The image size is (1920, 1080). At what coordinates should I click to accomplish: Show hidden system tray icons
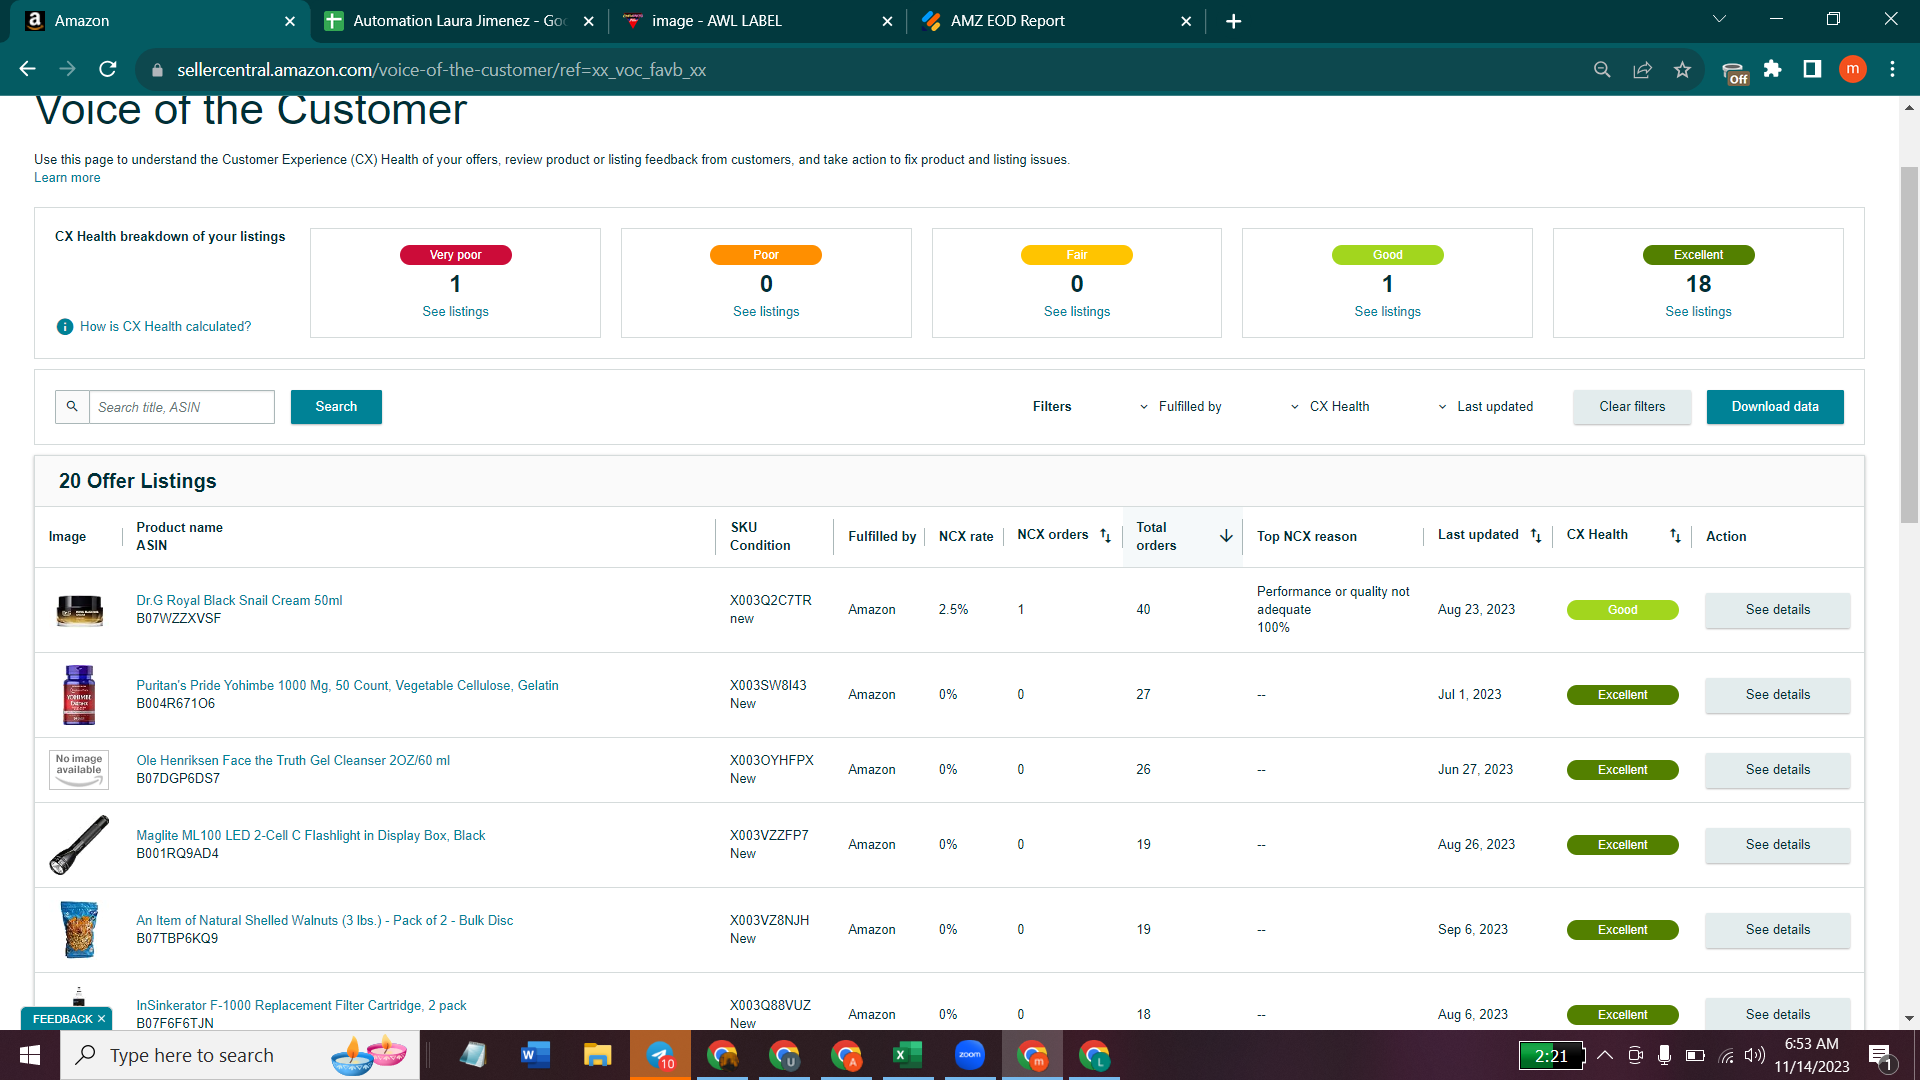tap(1604, 1055)
